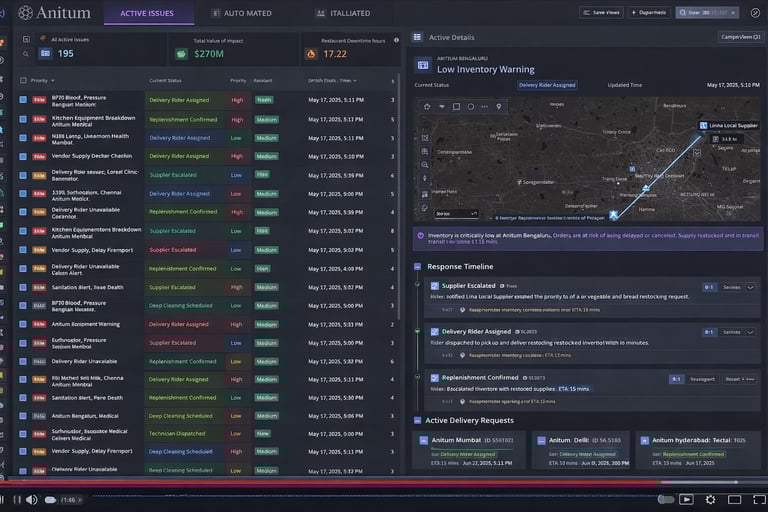This screenshot has height=512, width=768.
Task: Select the circle tool in map toolbar
Action: coord(471,106)
